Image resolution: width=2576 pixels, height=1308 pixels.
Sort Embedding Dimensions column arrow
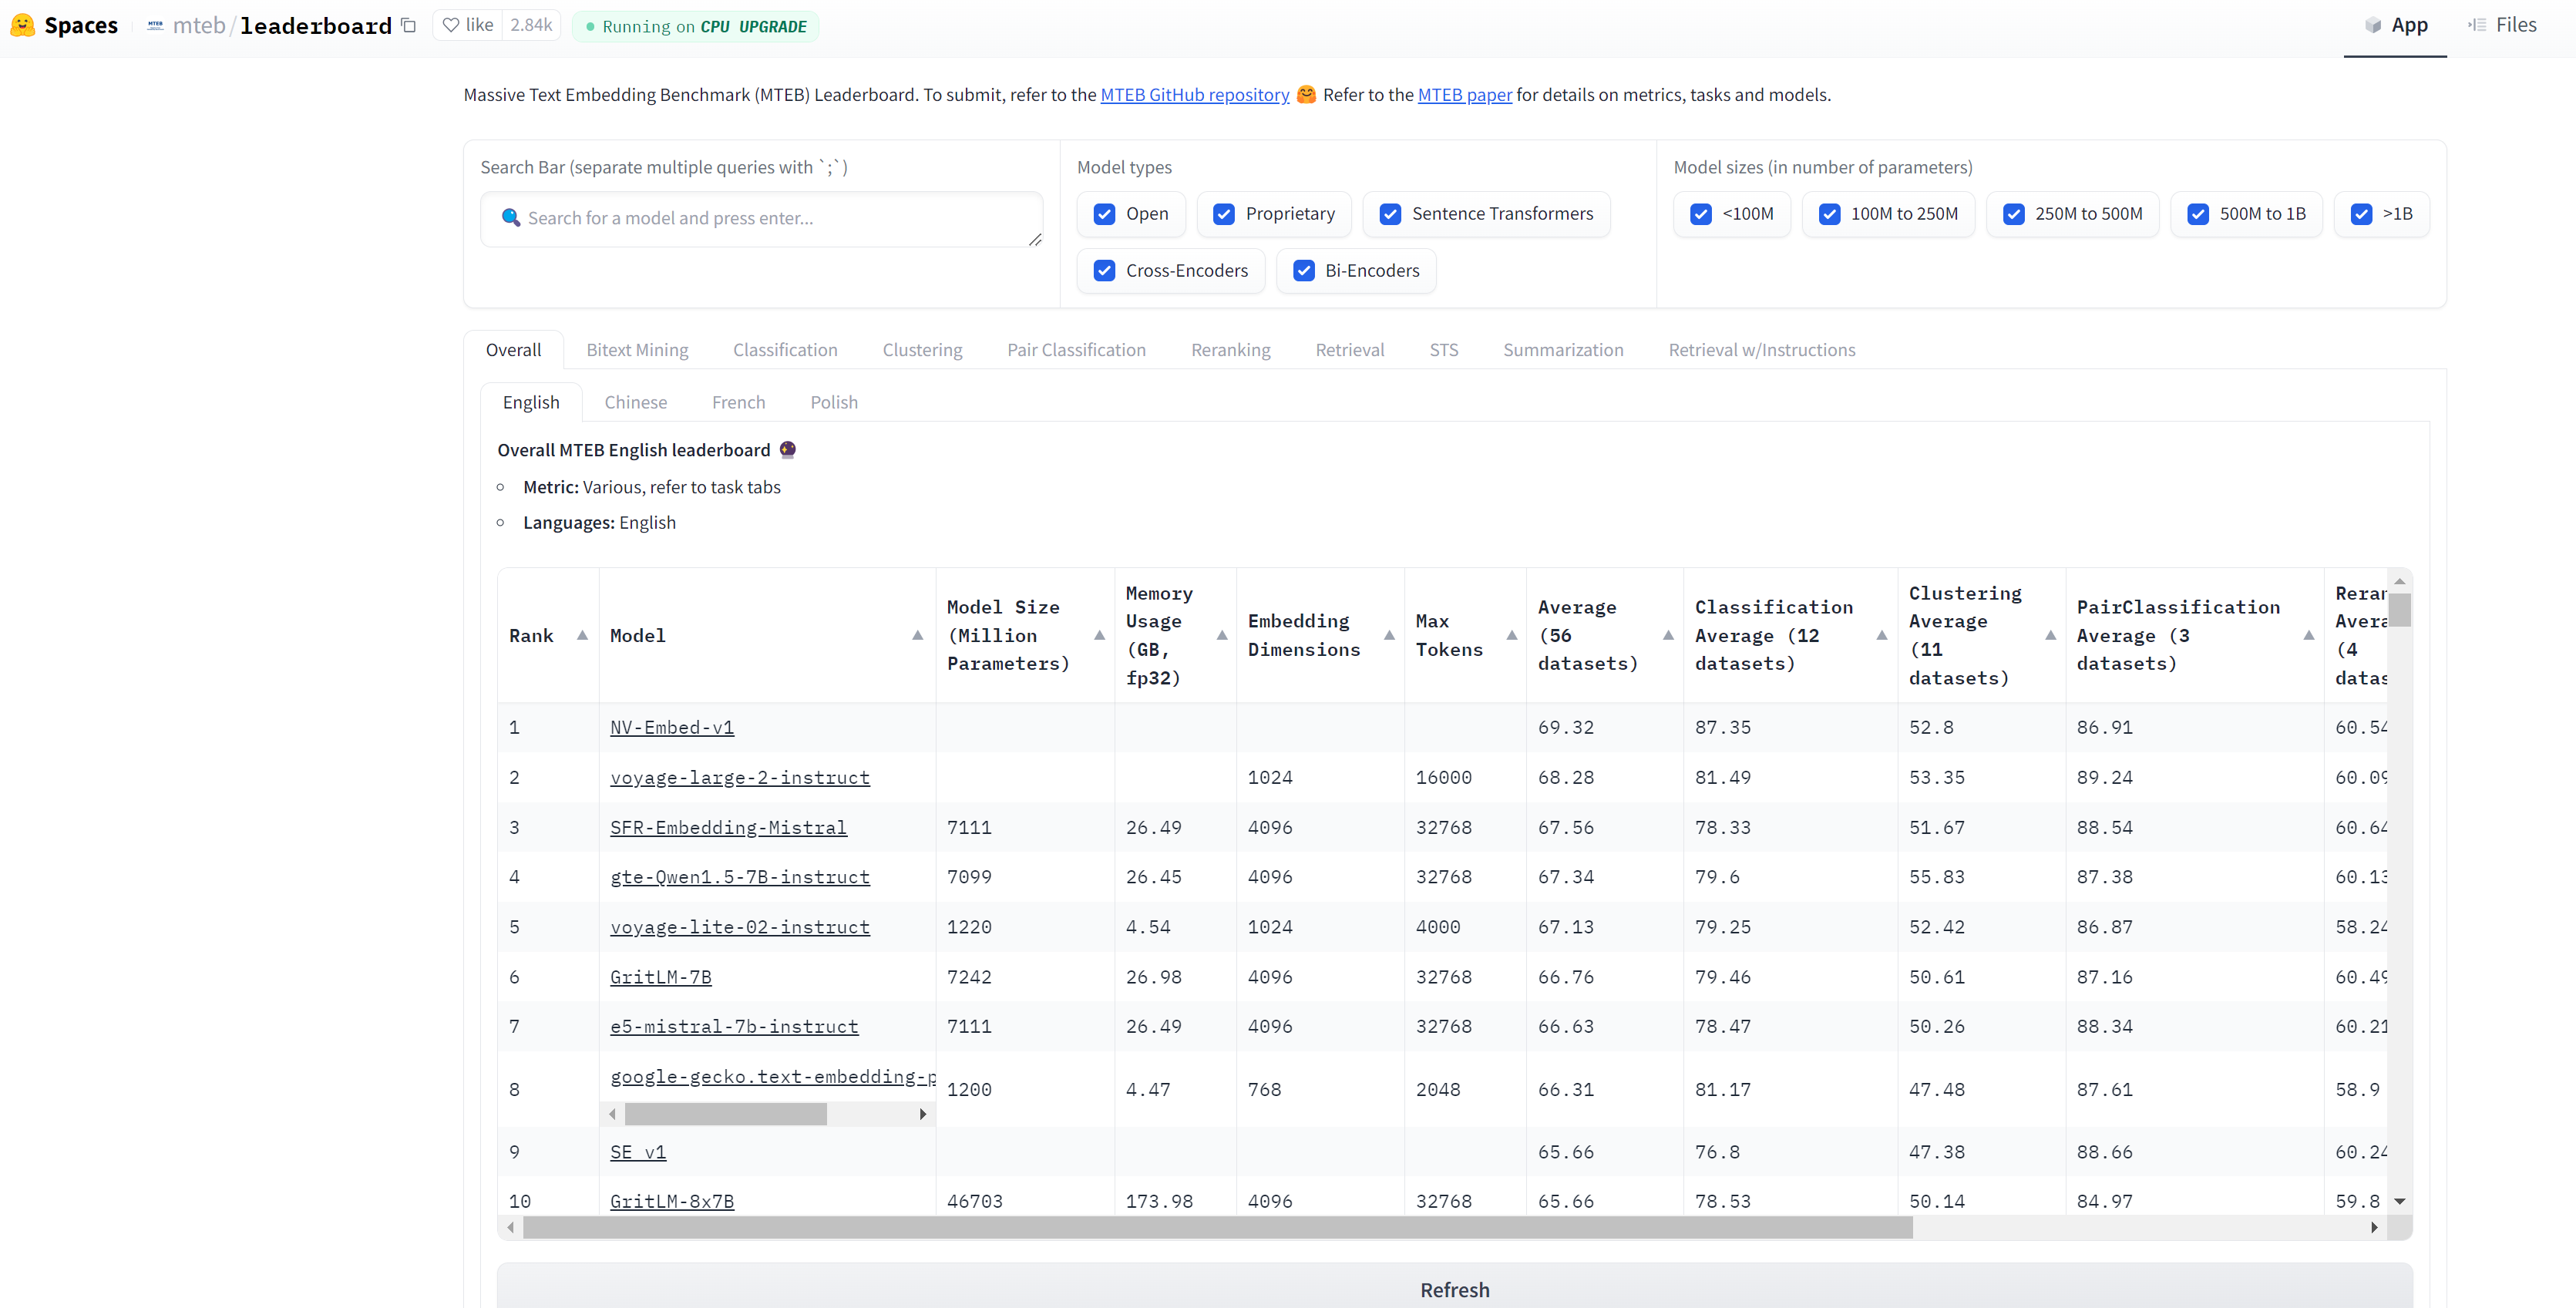tap(1389, 635)
